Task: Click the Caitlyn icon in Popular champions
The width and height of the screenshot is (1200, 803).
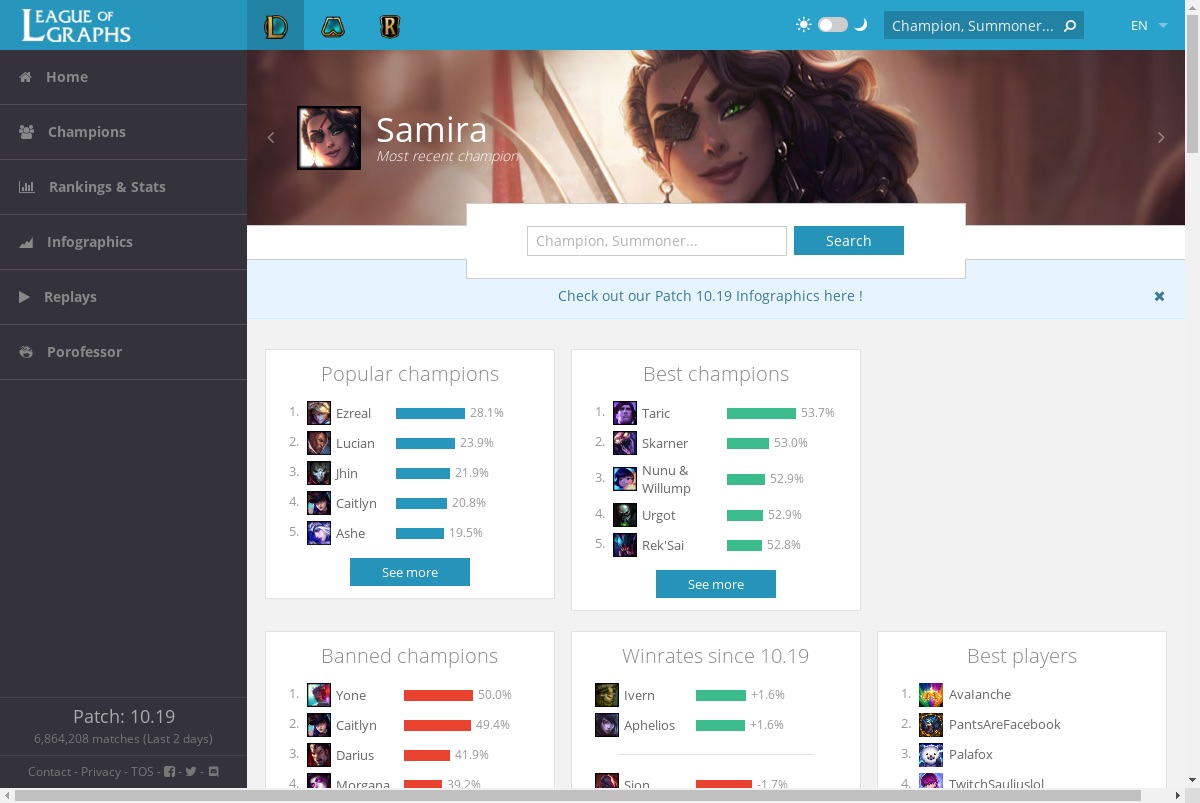Action: [319, 503]
